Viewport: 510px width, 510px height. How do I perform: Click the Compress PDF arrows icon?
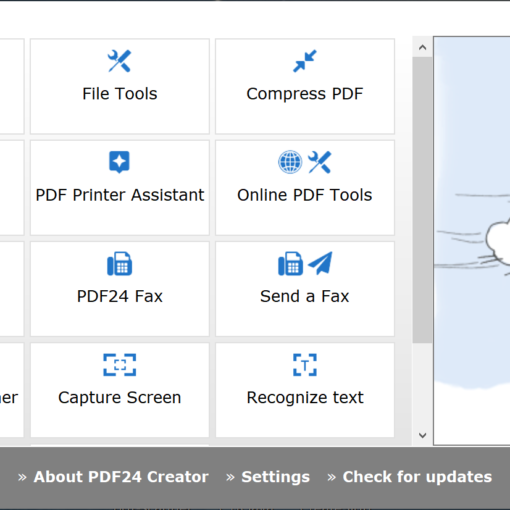pyautogui.click(x=305, y=61)
